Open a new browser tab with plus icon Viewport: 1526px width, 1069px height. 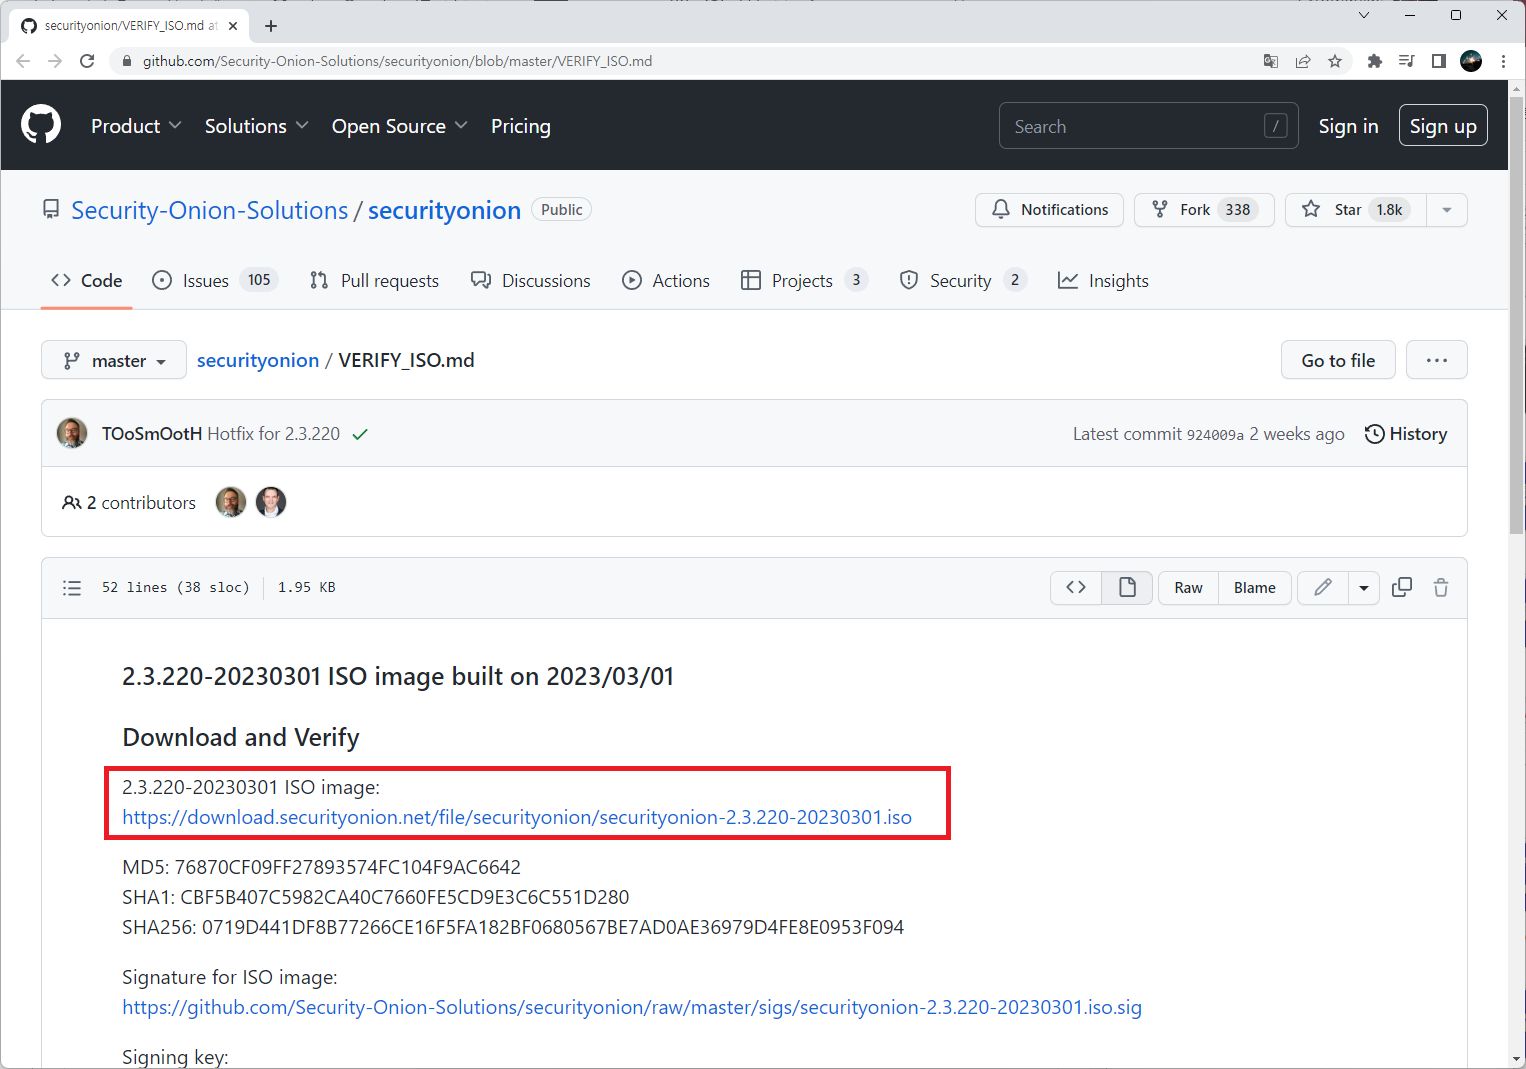[x=271, y=26]
